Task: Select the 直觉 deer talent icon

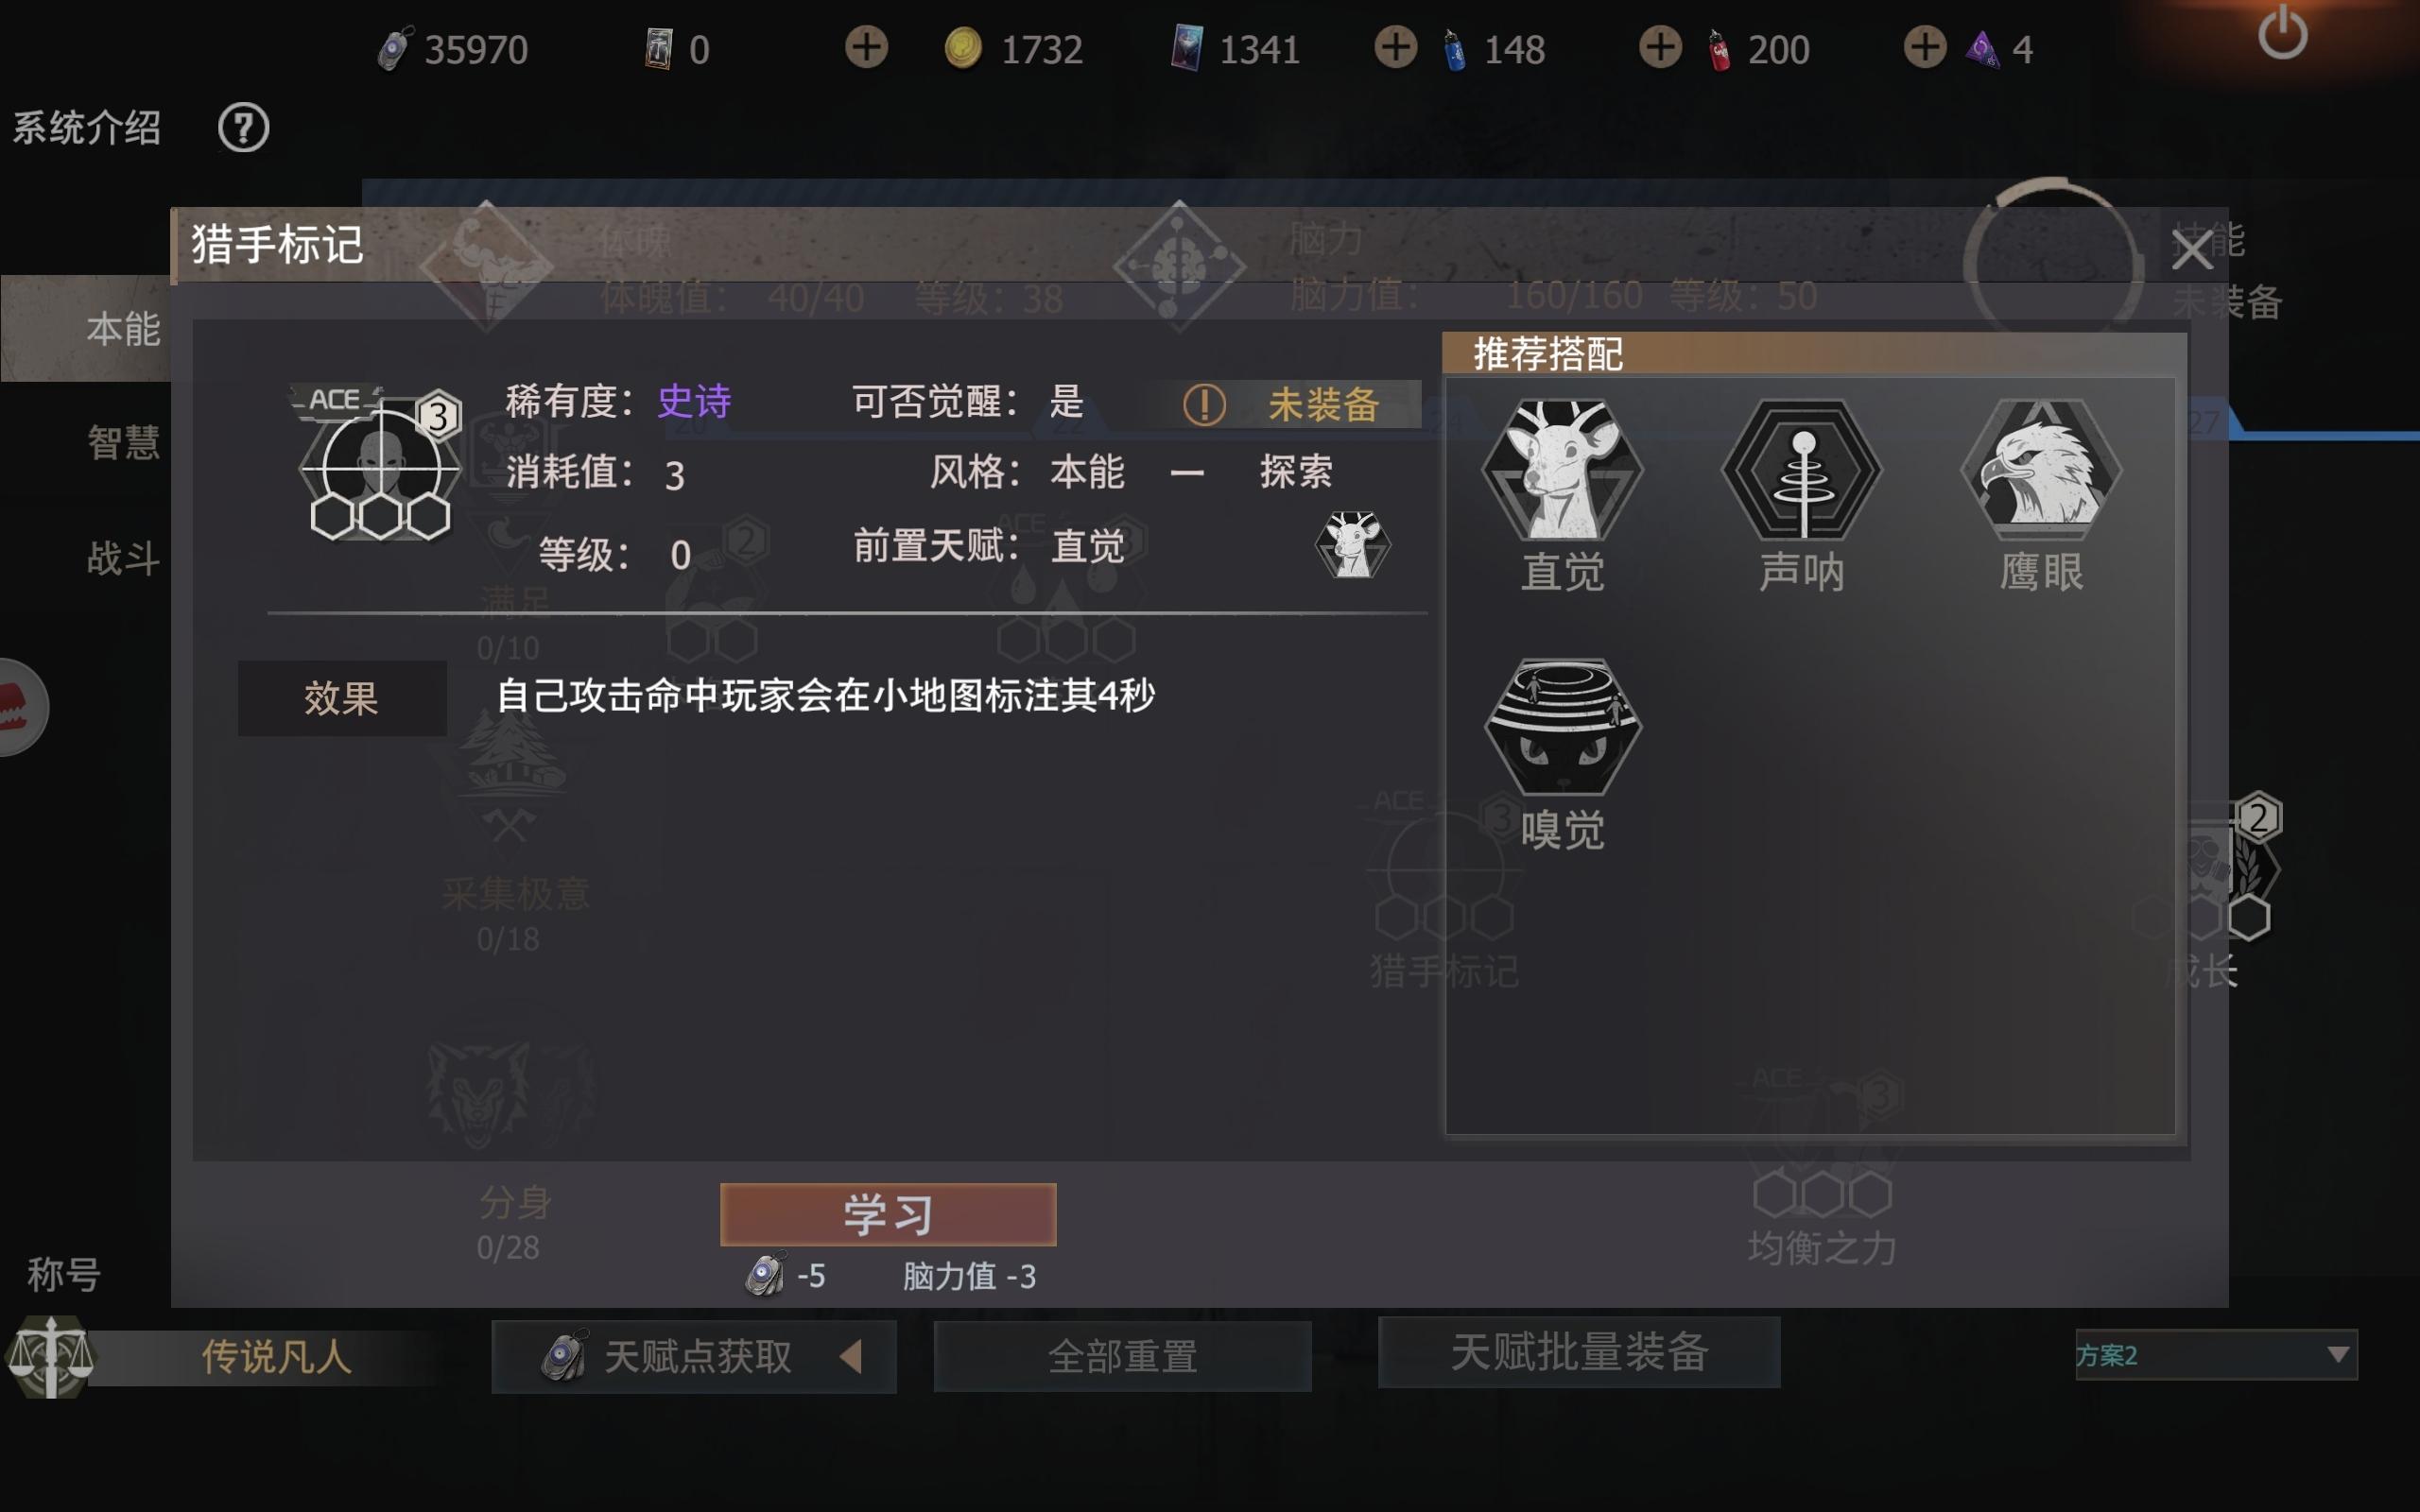Action: click(1562, 469)
